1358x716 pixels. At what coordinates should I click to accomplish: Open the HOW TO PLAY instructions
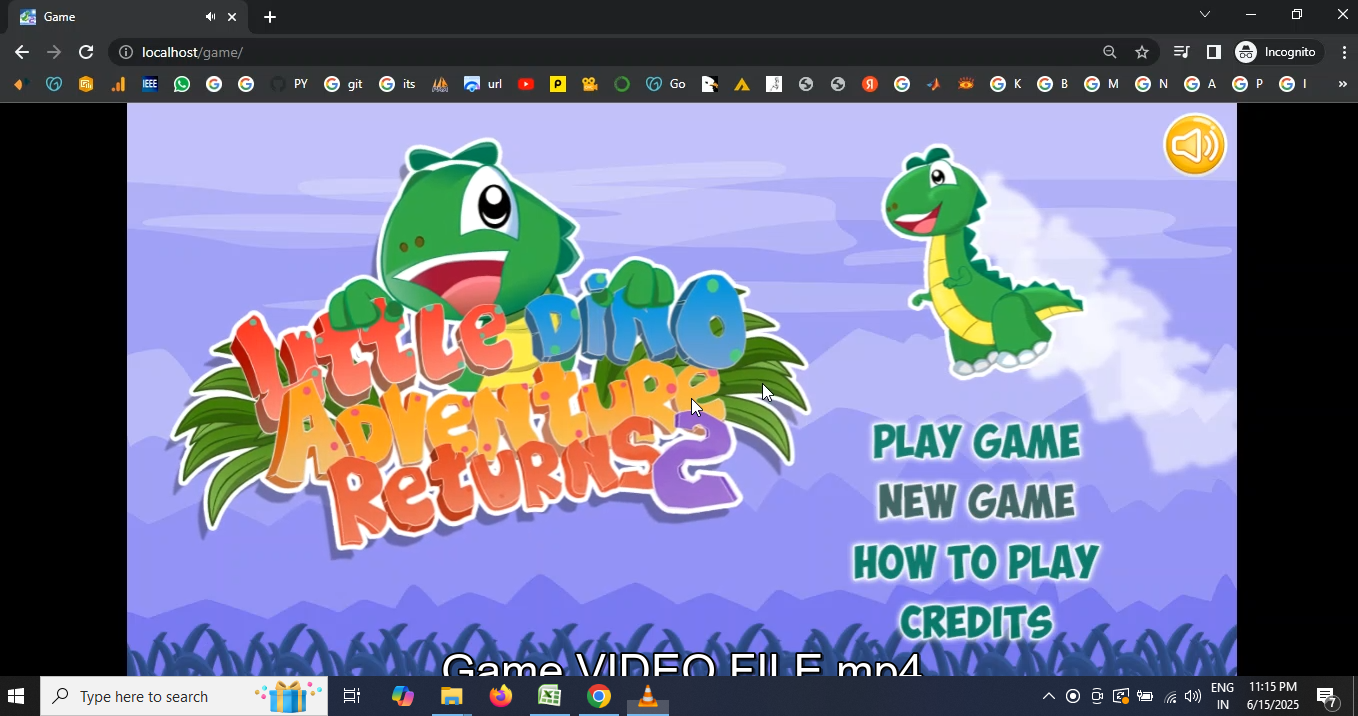(976, 562)
